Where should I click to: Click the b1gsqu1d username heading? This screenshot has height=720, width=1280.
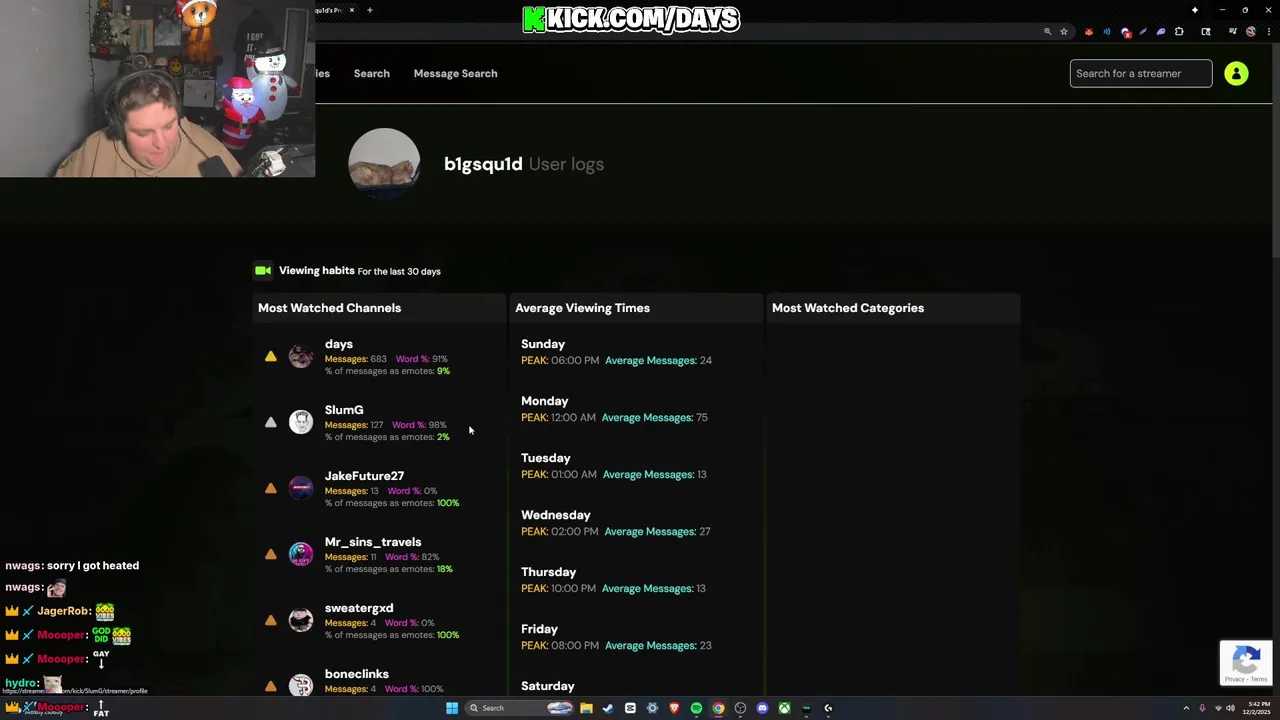coord(483,164)
